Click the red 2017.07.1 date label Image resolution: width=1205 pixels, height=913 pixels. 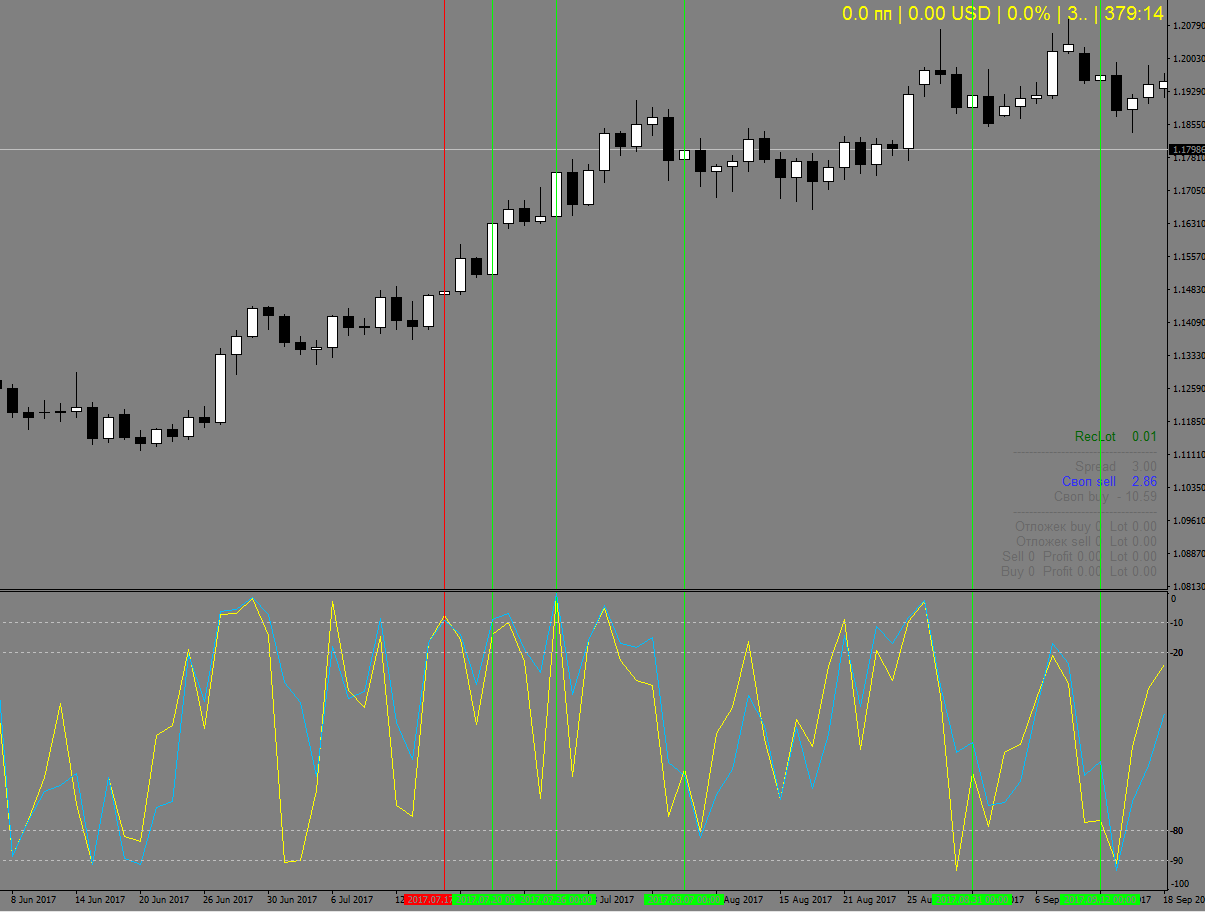(428, 900)
